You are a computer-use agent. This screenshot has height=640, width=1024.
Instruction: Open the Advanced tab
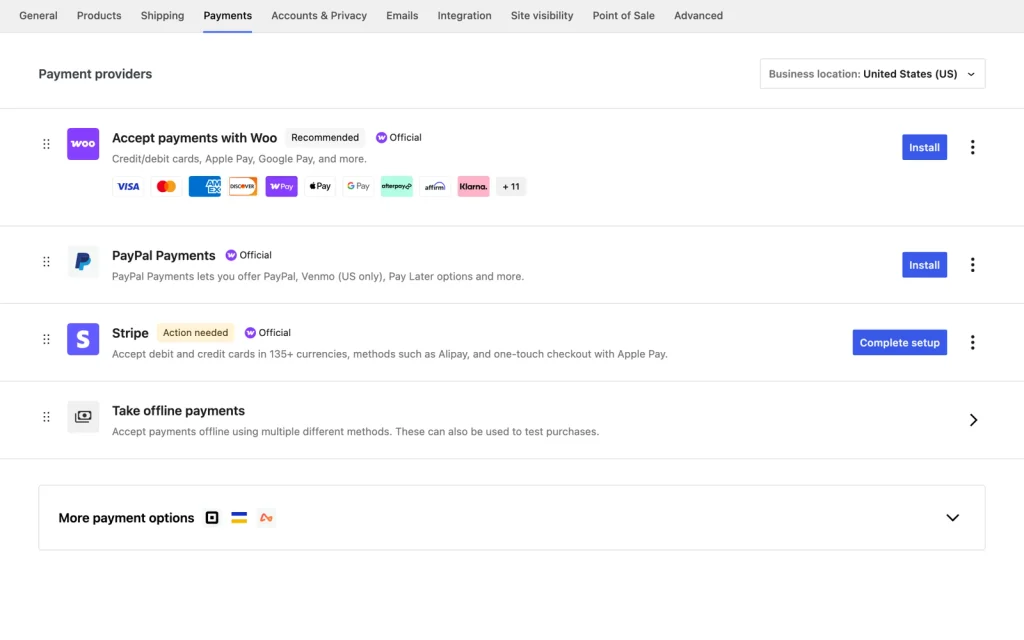click(x=698, y=16)
